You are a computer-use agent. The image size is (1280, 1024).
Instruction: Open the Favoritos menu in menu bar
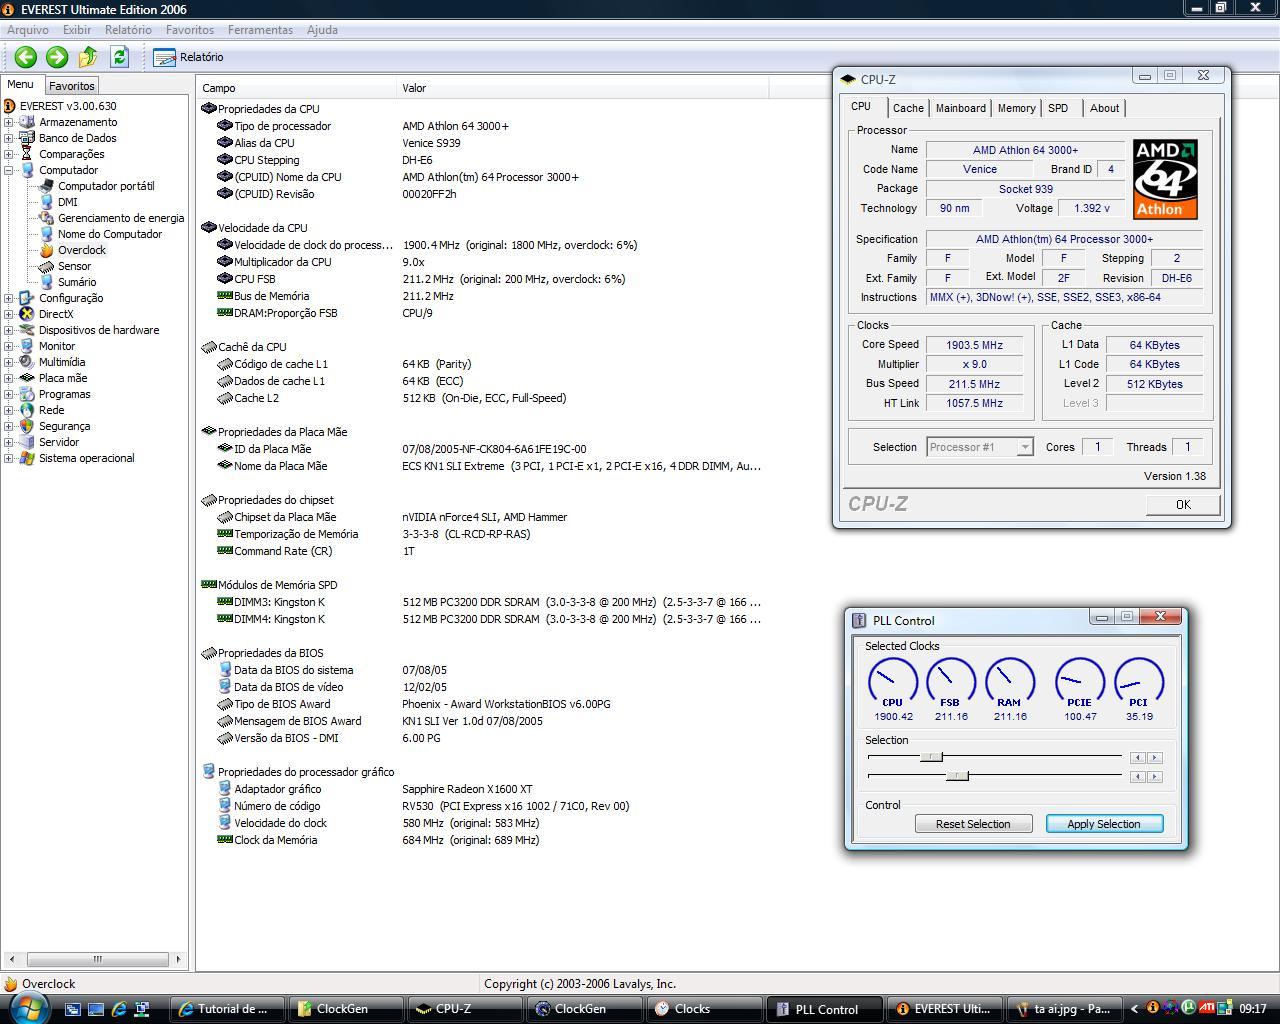pos(190,30)
